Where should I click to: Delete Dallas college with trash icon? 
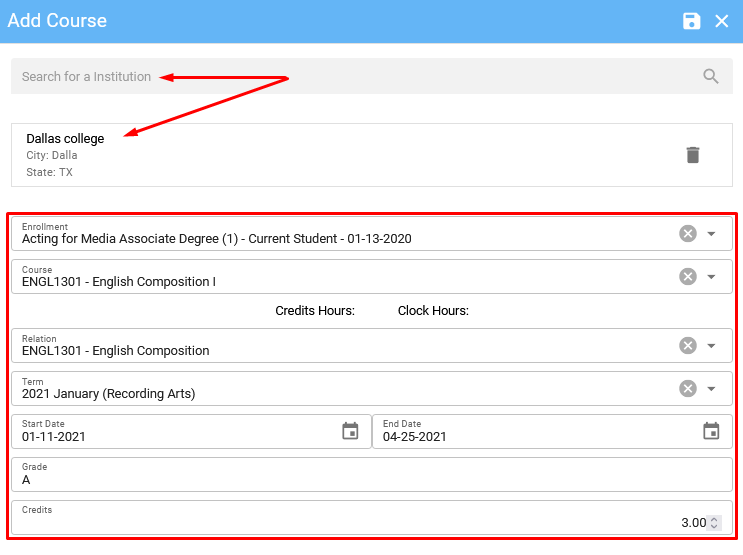(x=693, y=155)
